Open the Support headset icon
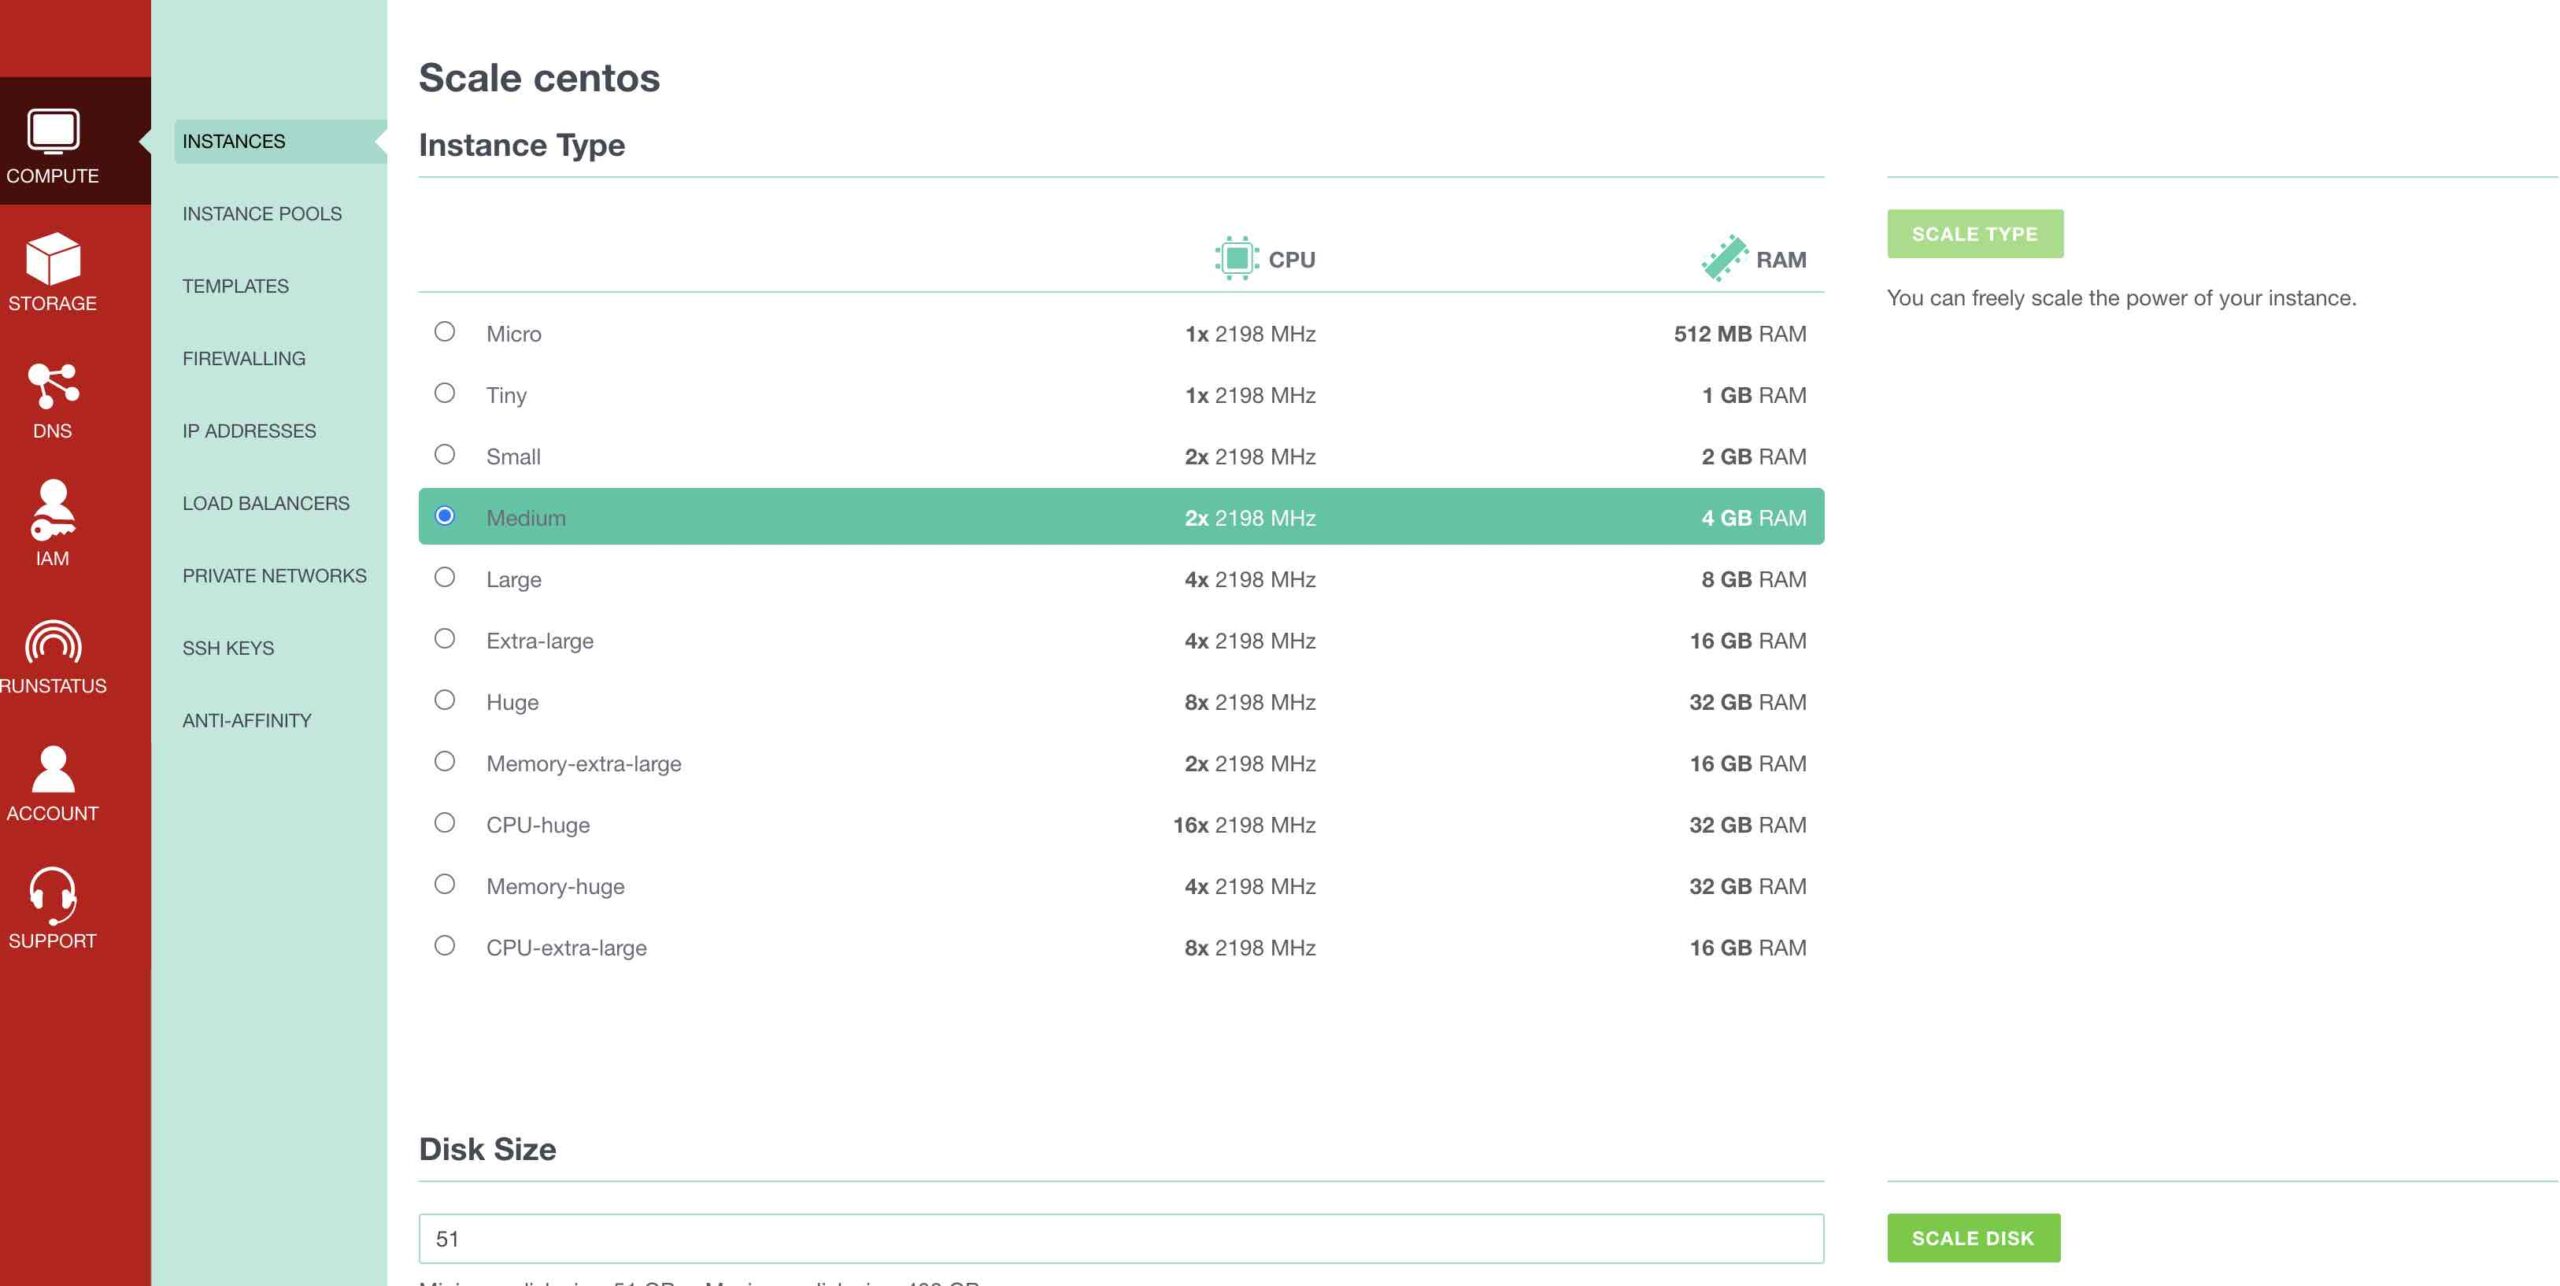The height and width of the screenshot is (1286, 2560). (x=53, y=895)
